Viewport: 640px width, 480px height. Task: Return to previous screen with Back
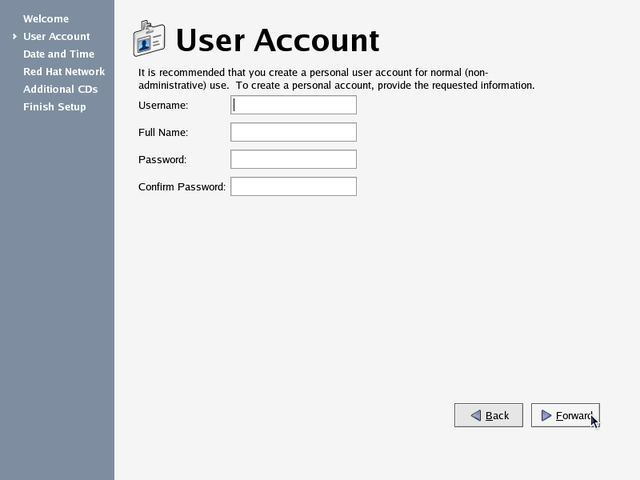click(x=489, y=416)
